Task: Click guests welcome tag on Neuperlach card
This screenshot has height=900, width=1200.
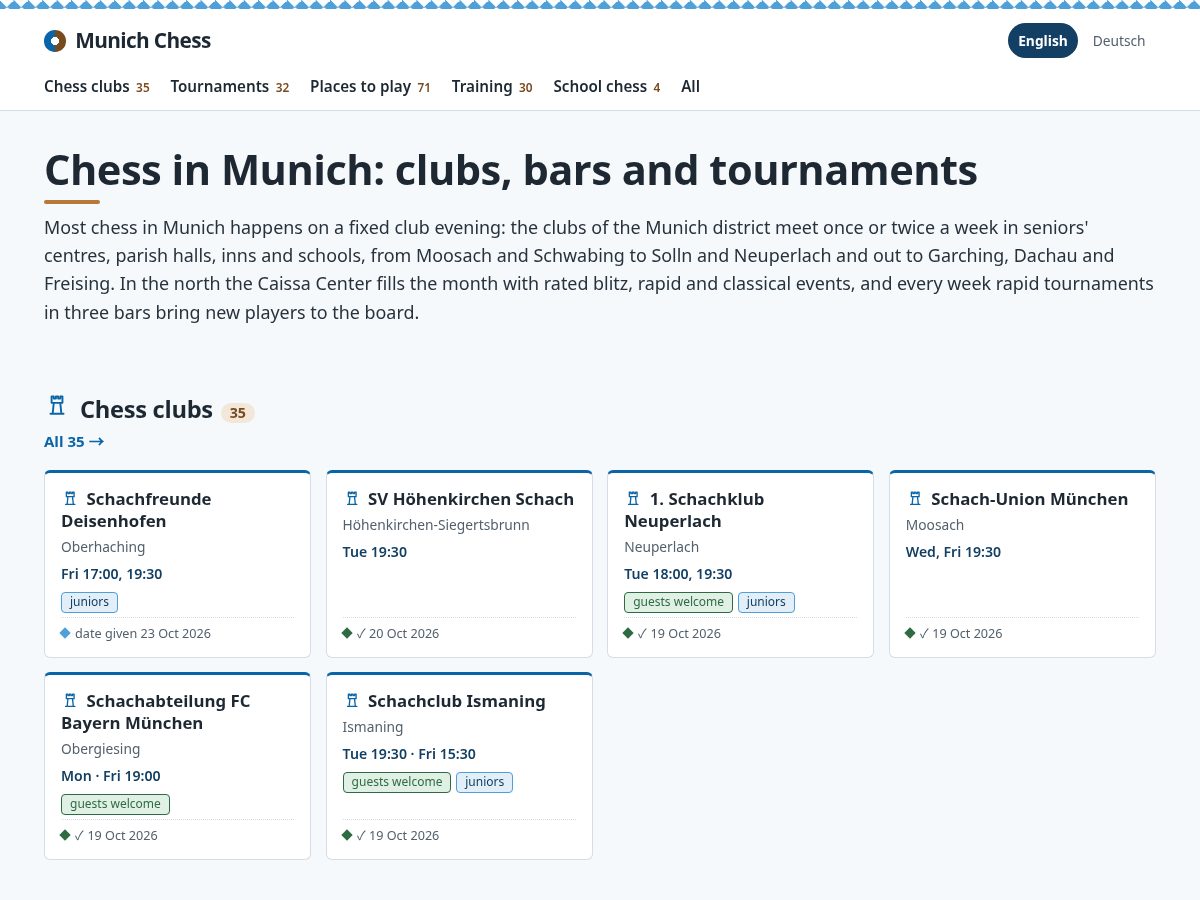Action: tap(678, 602)
